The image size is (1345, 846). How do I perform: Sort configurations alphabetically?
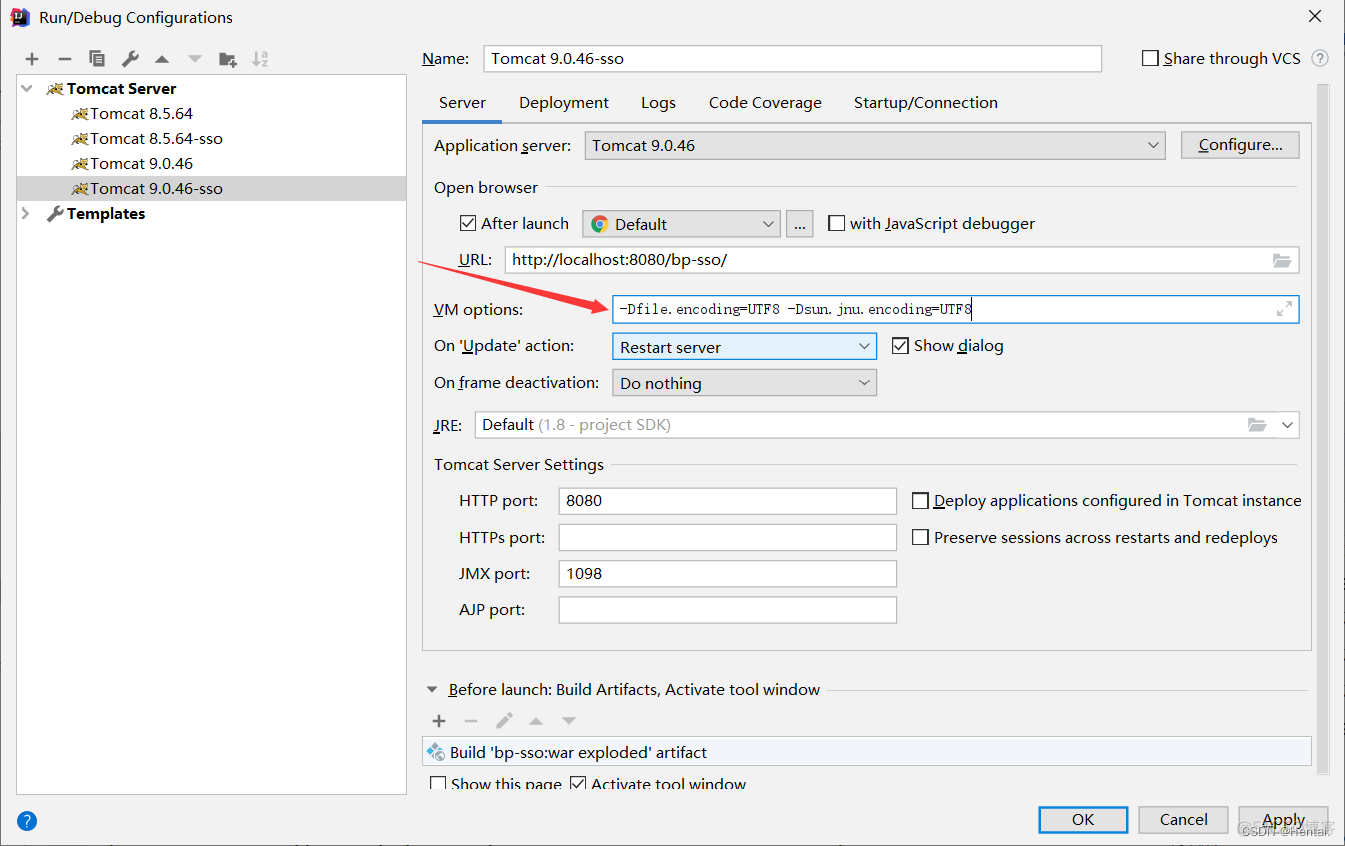(x=260, y=59)
